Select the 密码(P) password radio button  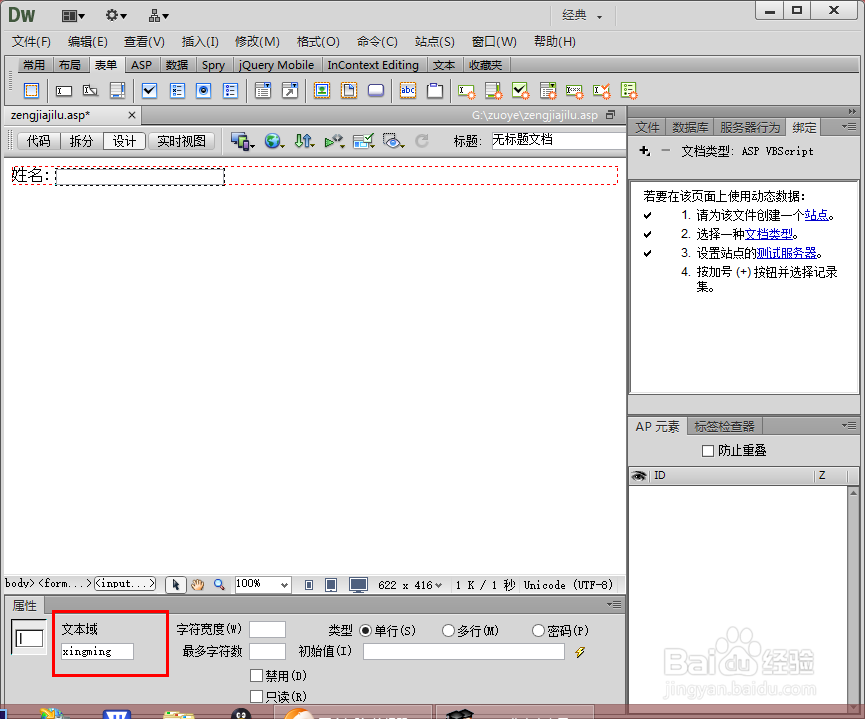click(538, 631)
